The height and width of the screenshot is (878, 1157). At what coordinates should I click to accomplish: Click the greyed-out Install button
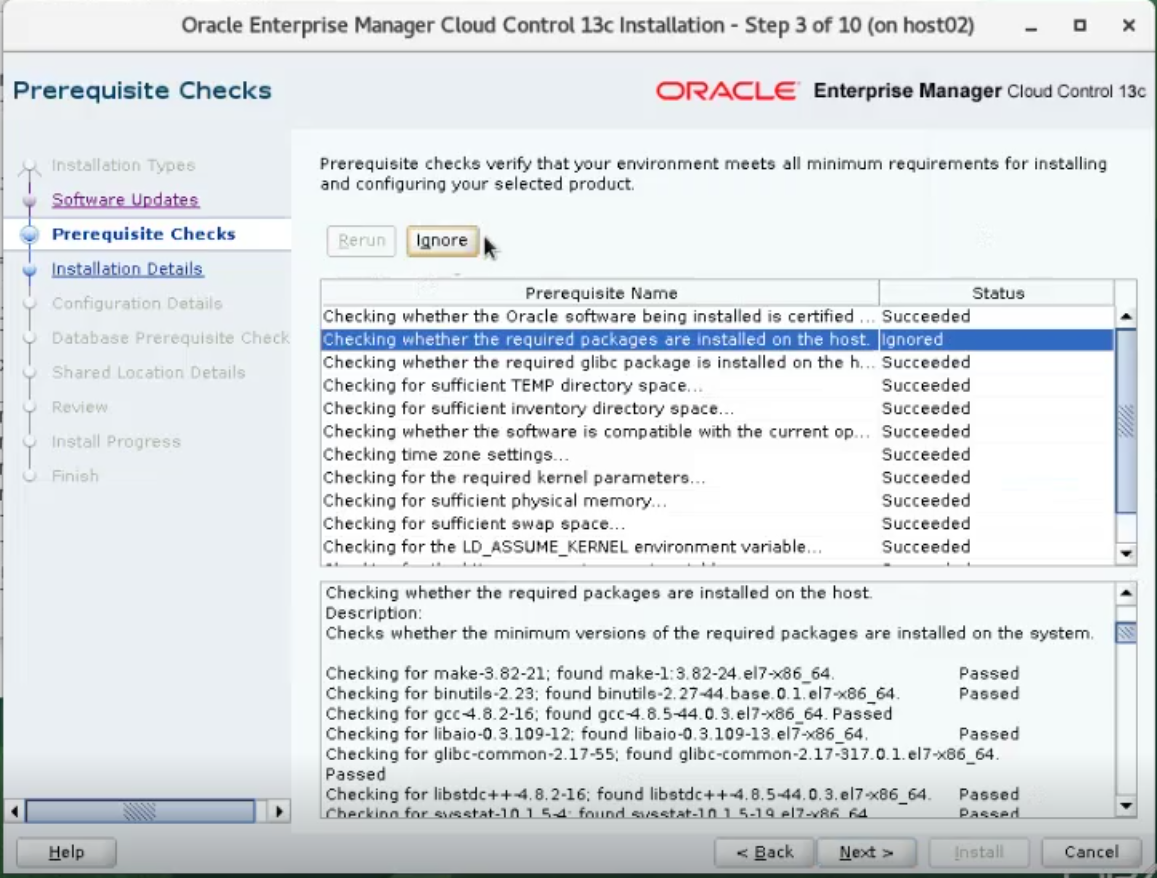point(978,852)
